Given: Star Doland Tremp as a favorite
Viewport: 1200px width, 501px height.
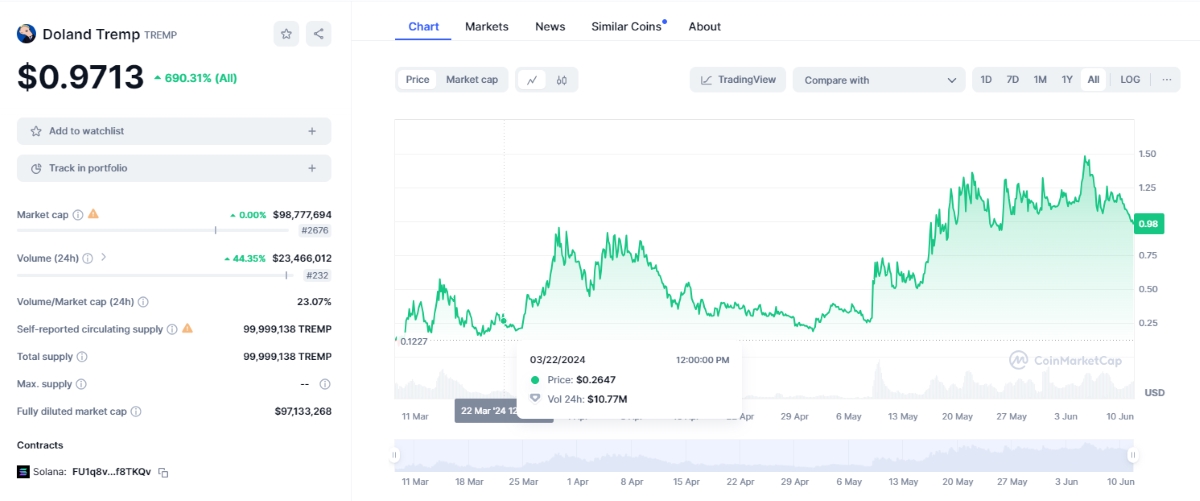Looking at the screenshot, I should click(x=286, y=34).
